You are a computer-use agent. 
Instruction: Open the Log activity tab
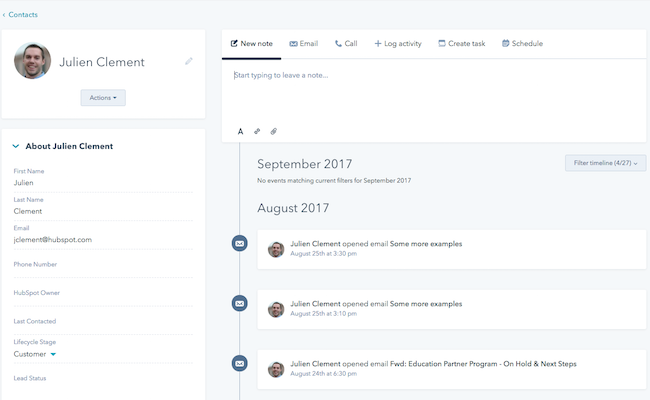pyautogui.click(x=397, y=44)
